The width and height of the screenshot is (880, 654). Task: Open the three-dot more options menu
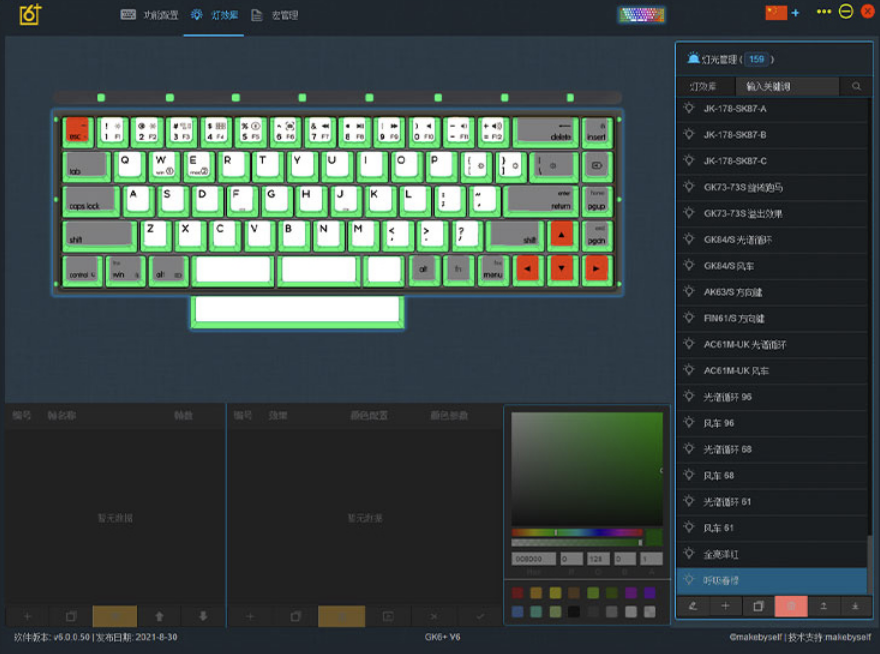click(823, 12)
